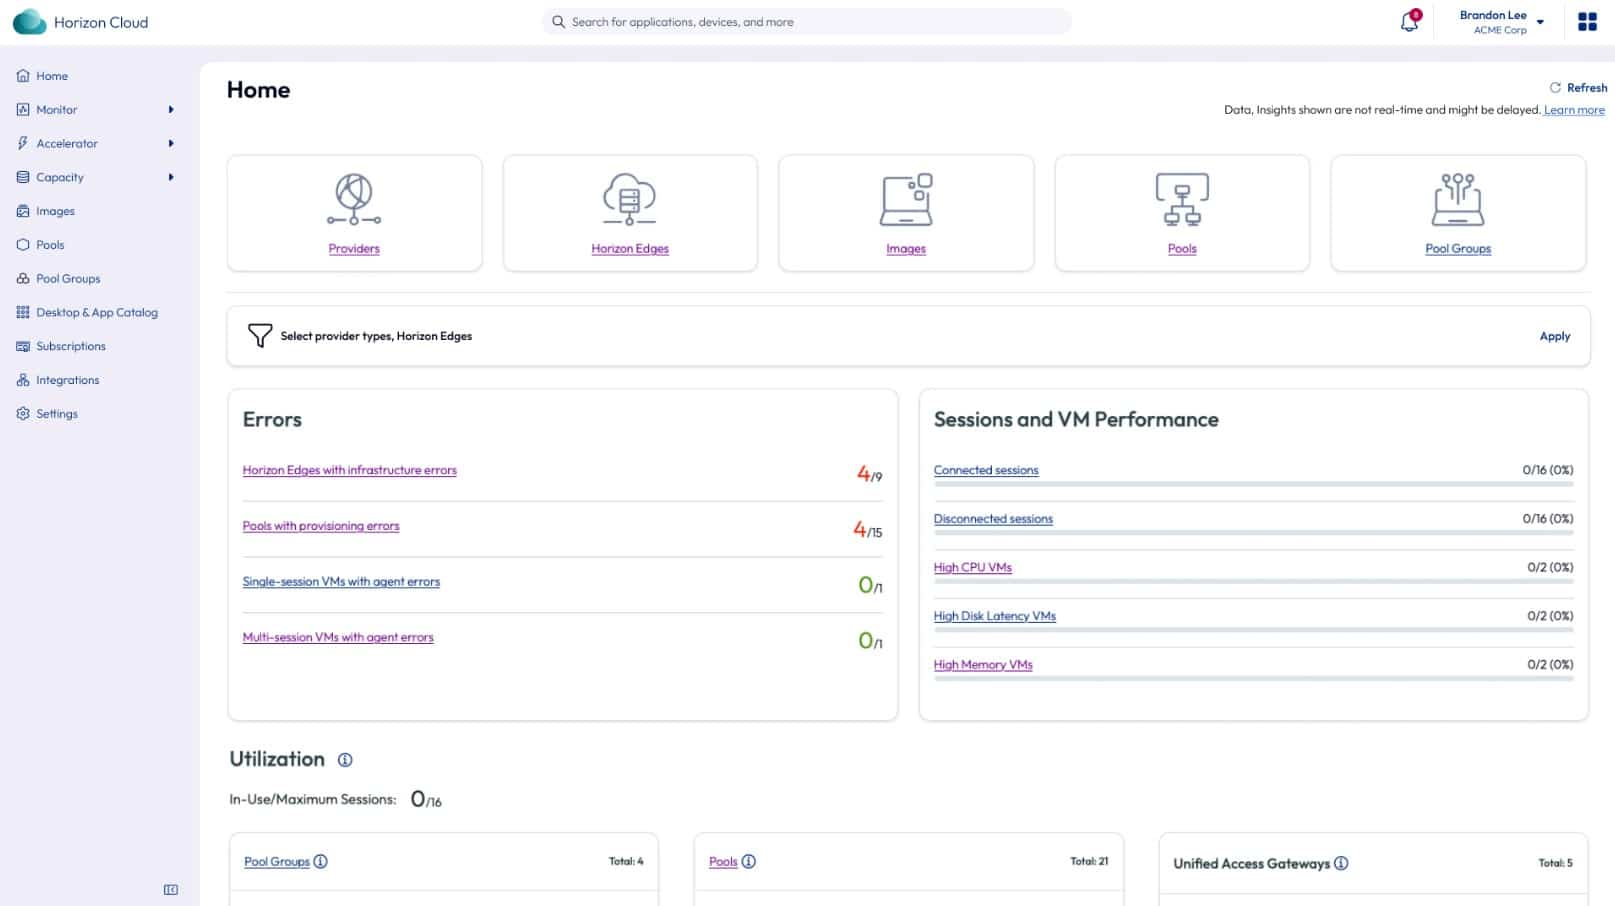Click the Pools utilization card link
1615x906 pixels.
click(x=723, y=861)
